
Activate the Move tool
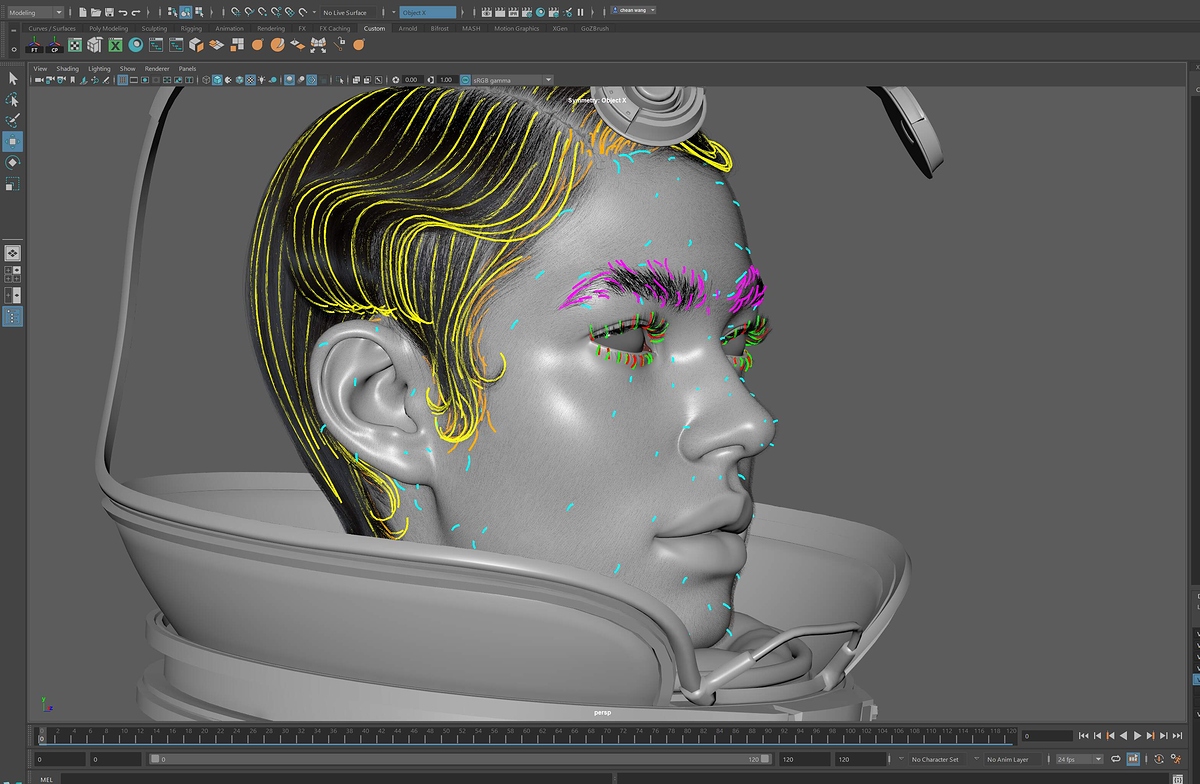pos(13,141)
